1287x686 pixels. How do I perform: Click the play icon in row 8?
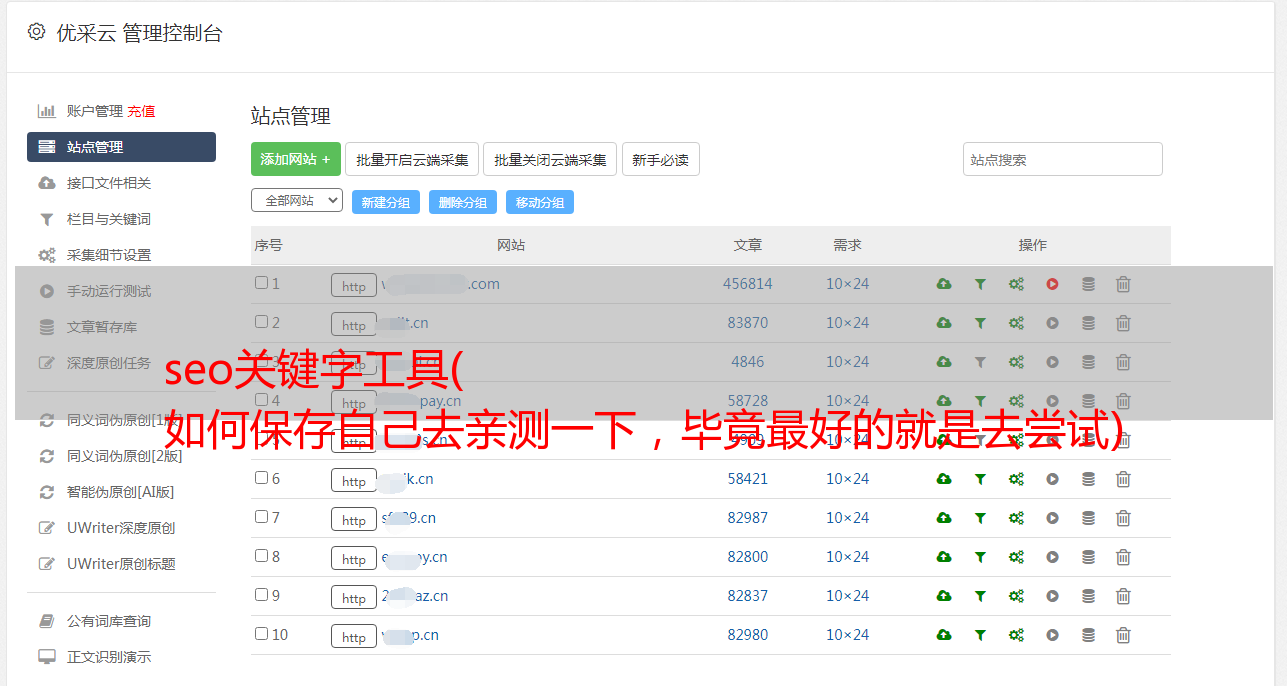pyautogui.click(x=1052, y=557)
